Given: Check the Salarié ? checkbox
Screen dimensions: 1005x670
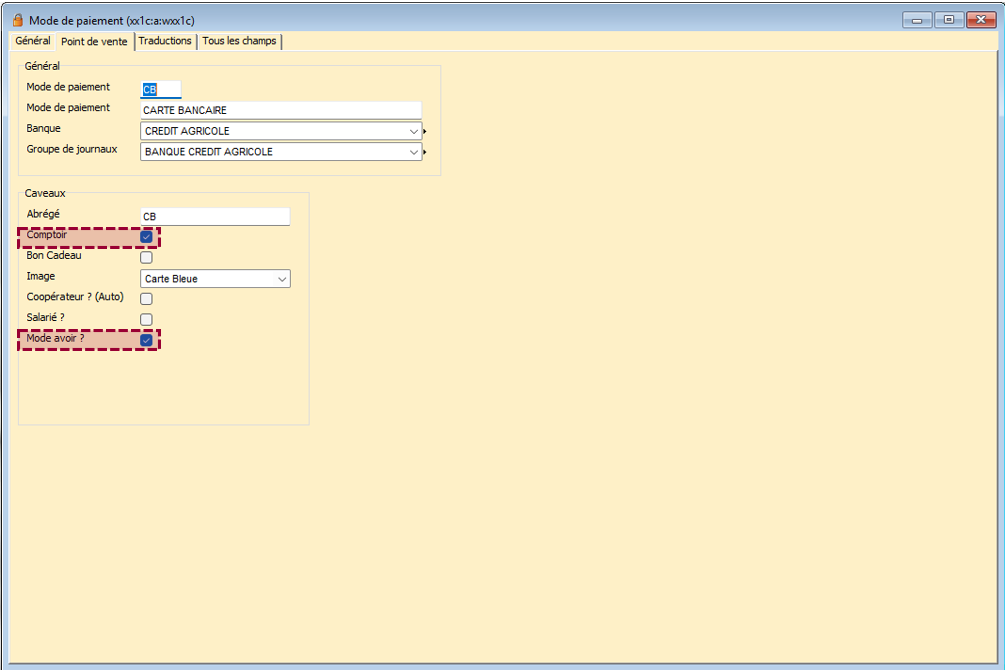Looking at the screenshot, I should point(146,319).
